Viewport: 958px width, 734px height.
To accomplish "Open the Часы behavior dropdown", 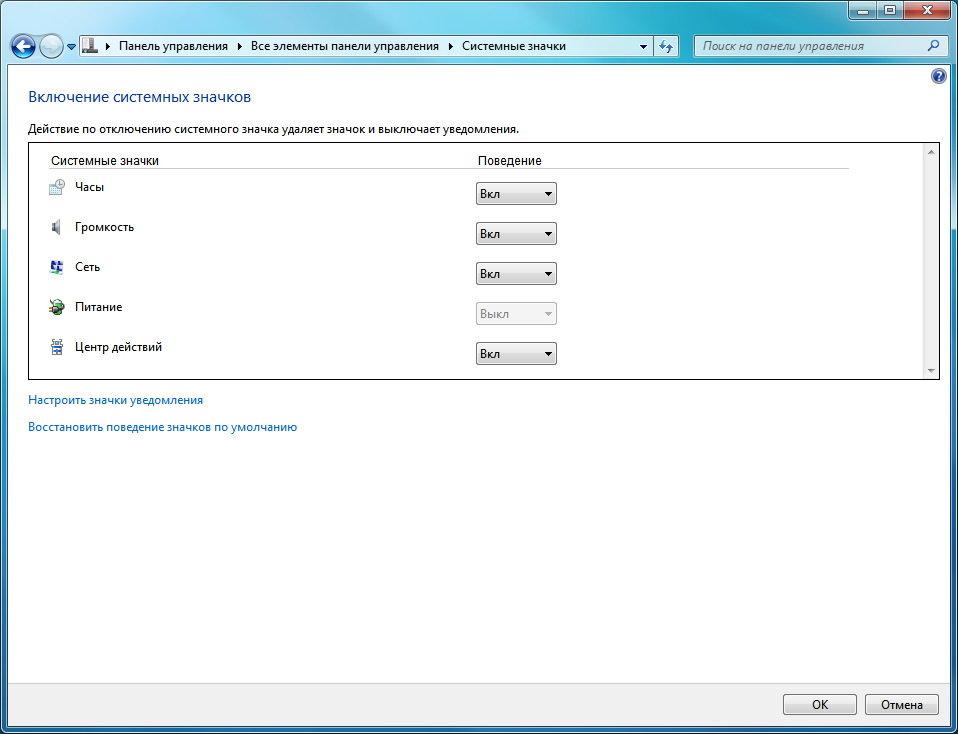I will [x=516, y=194].
